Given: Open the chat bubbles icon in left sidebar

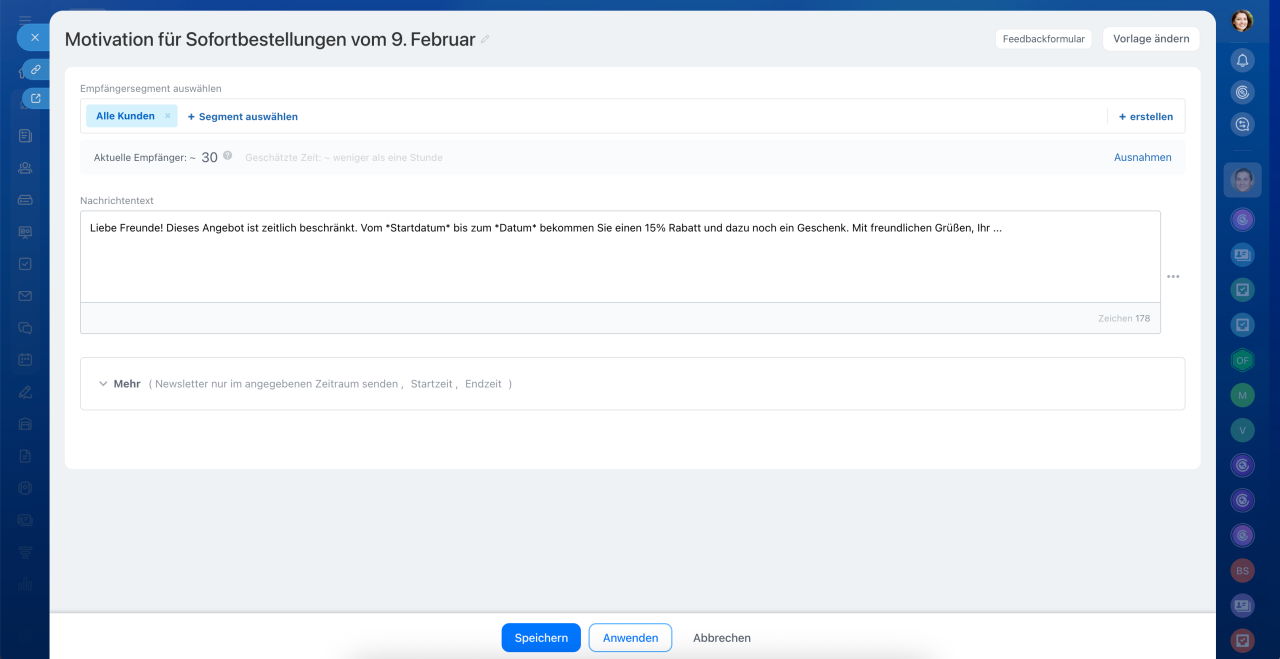Looking at the screenshot, I should [x=25, y=327].
